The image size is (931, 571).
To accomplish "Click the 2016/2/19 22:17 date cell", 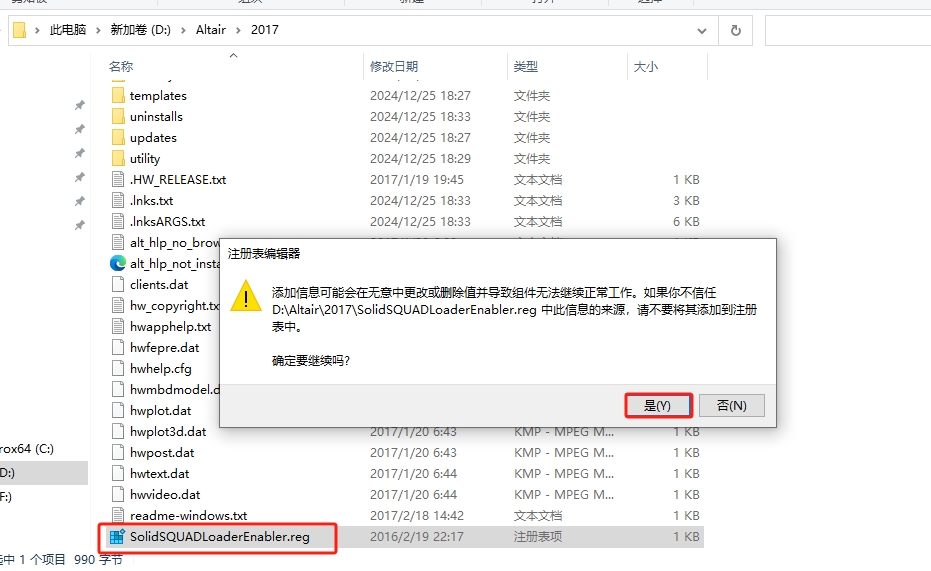I will coord(416,537).
